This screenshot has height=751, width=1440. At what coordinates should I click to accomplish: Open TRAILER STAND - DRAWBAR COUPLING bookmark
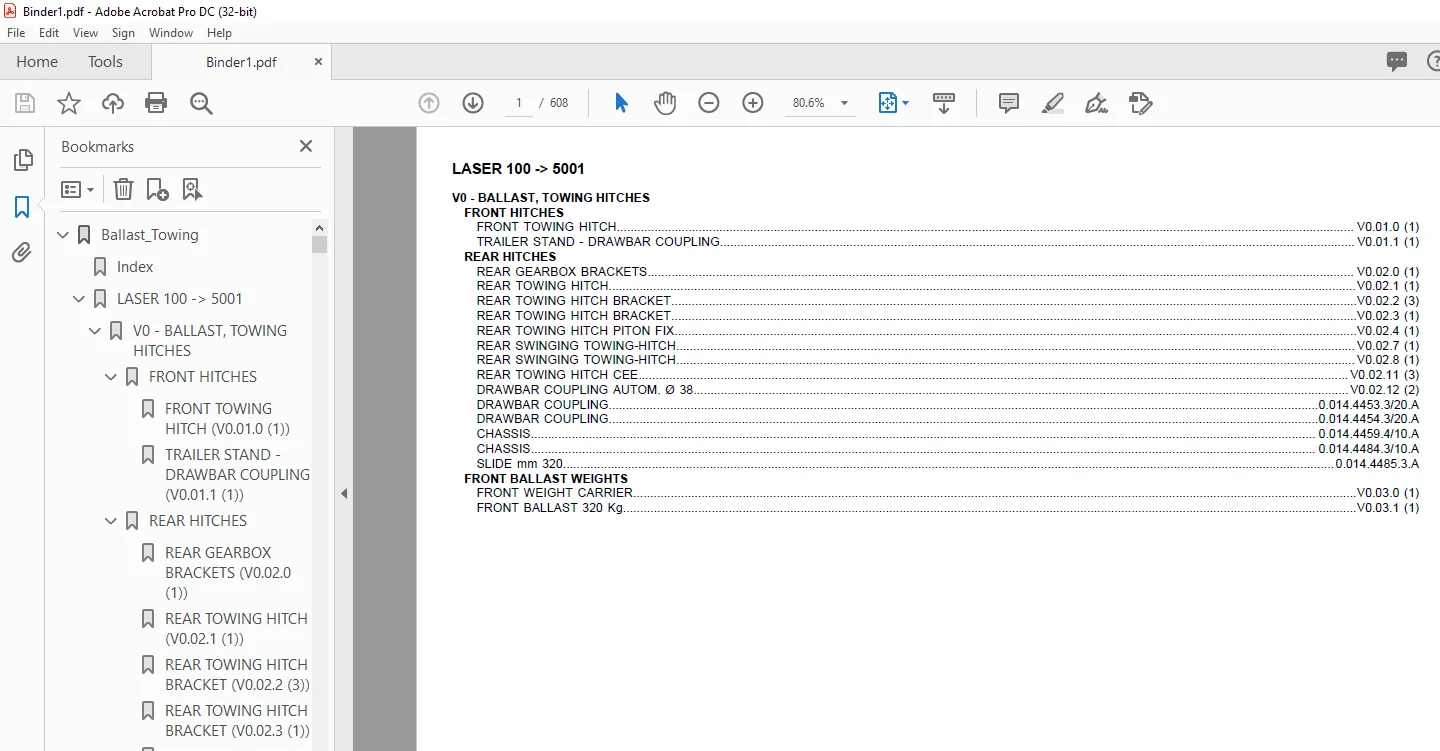tap(237, 475)
